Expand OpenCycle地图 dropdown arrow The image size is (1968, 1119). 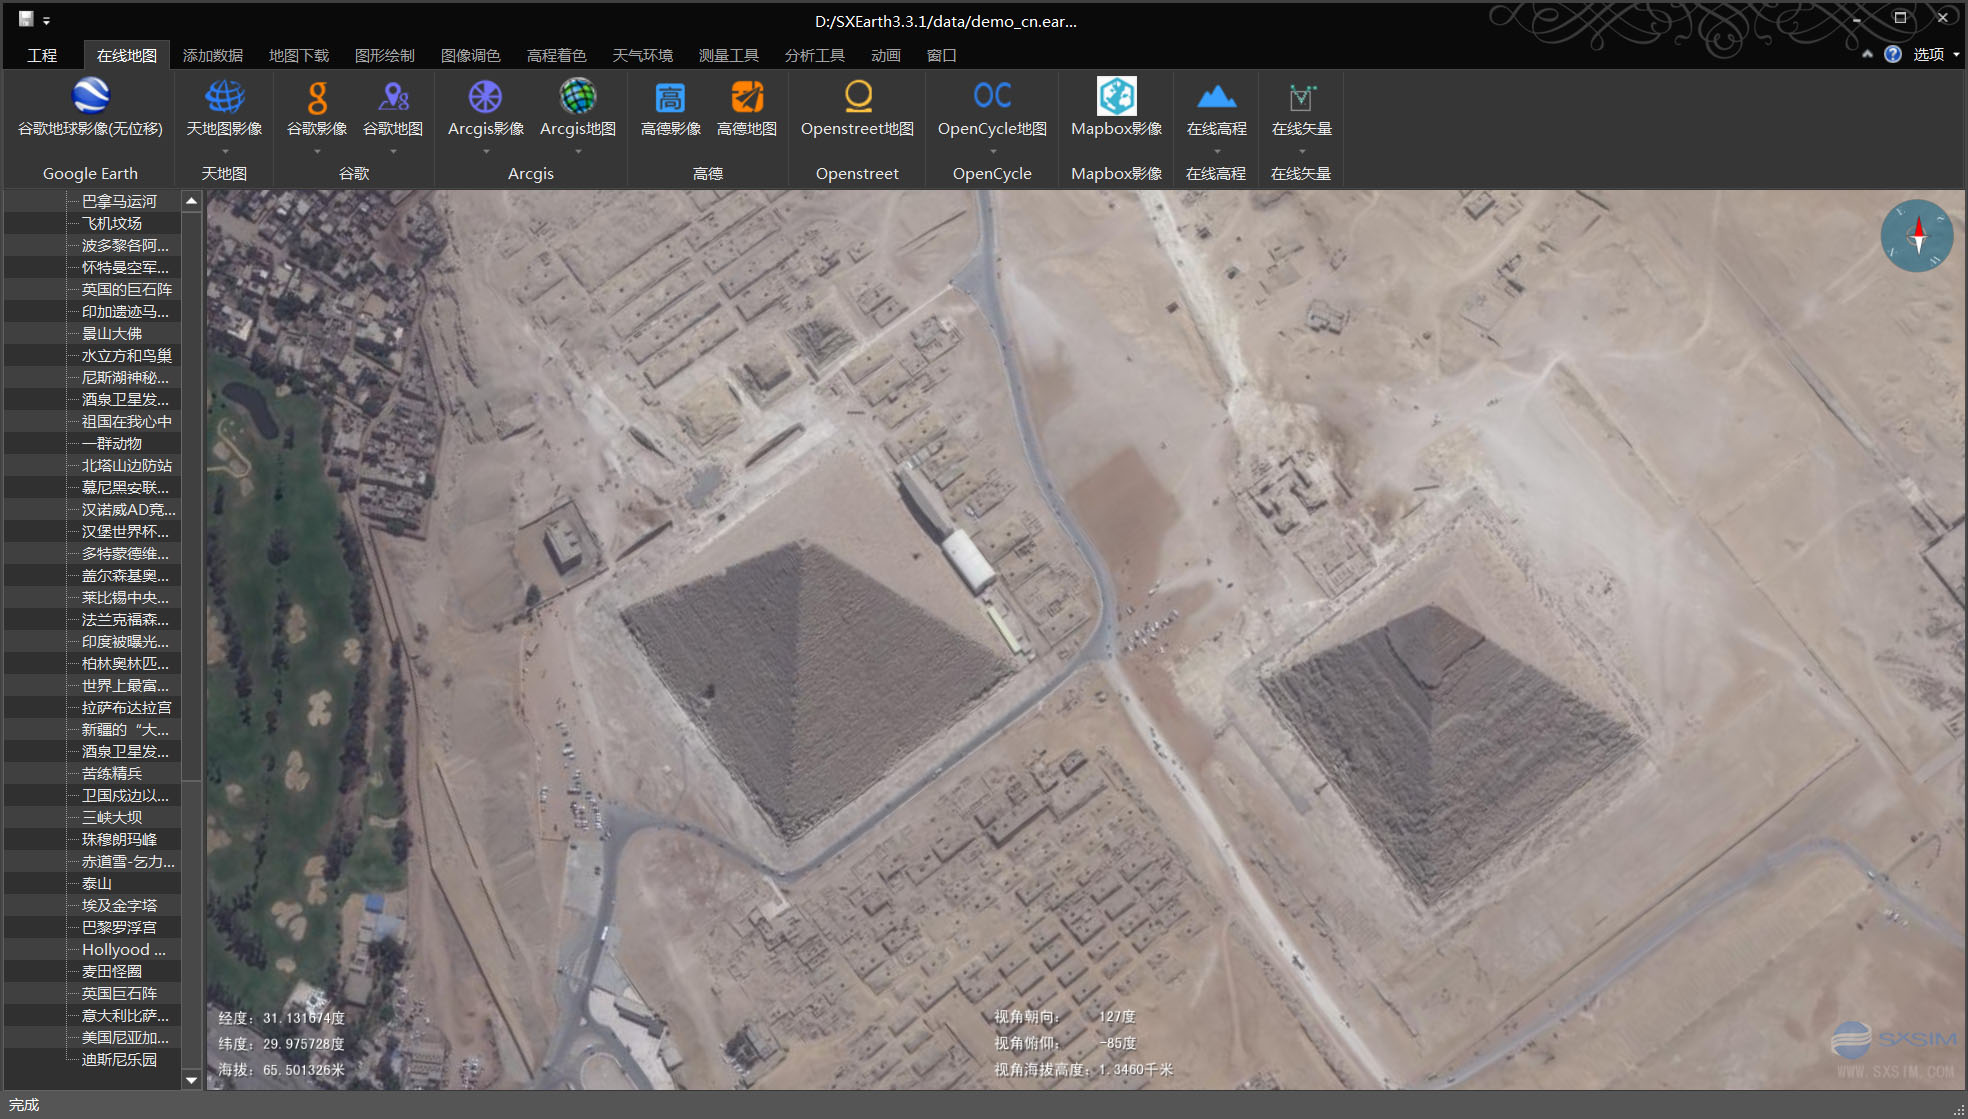(992, 152)
